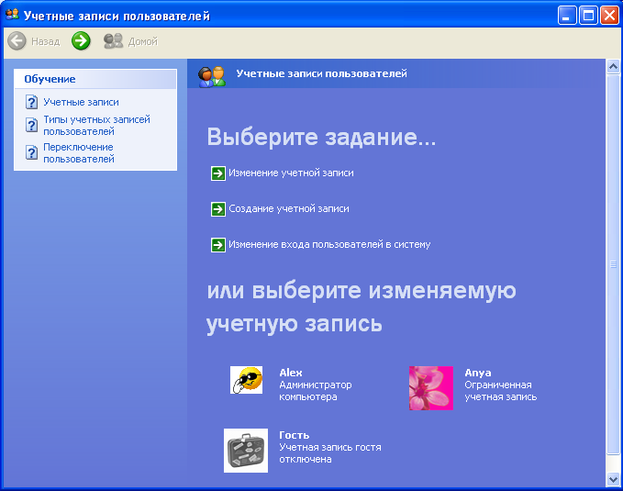Click the Назад toolbar label
Viewport: 623px width, 491px height.
click(x=46, y=41)
